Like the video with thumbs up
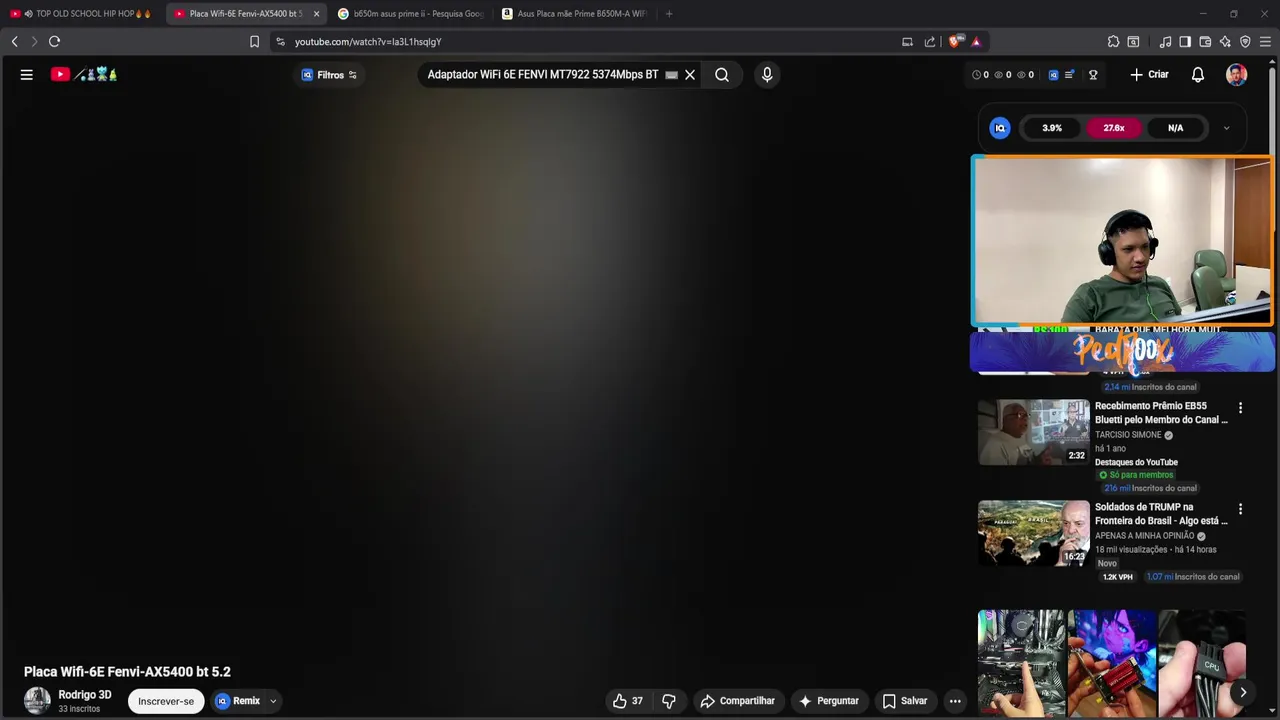This screenshot has width=1280, height=720. pyautogui.click(x=628, y=701)
